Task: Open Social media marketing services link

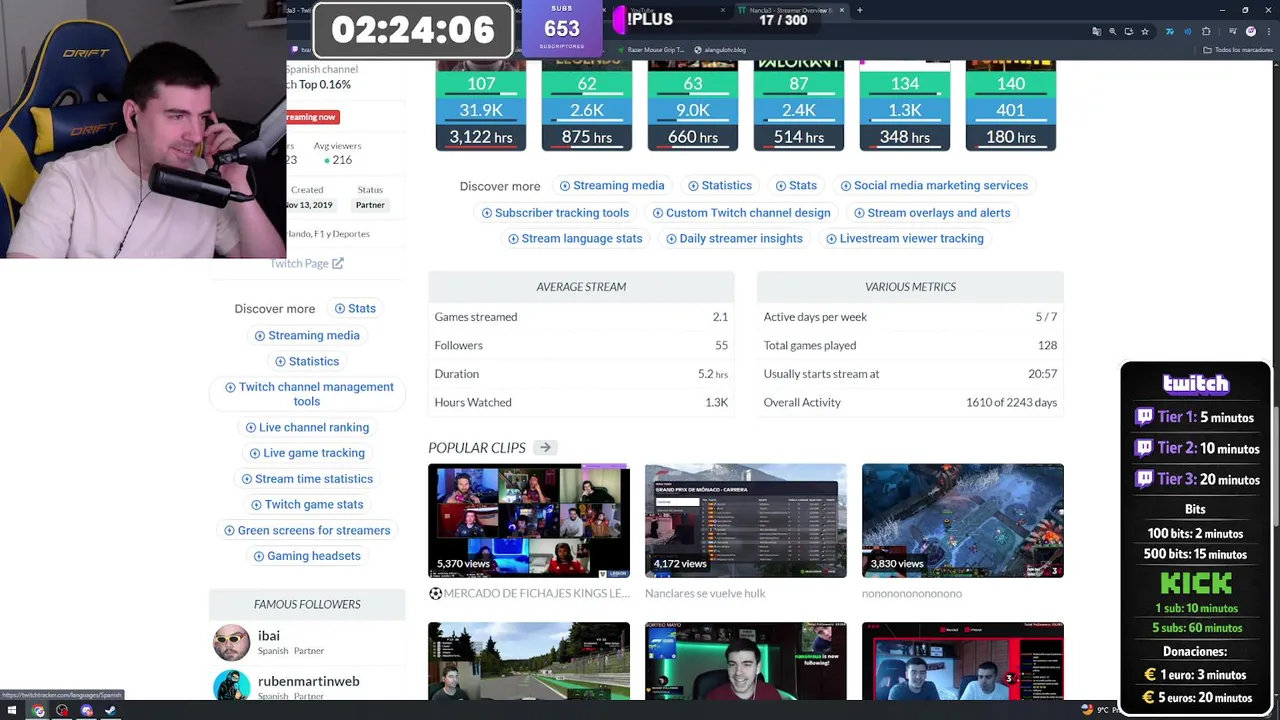Action: tap(934, 185)
